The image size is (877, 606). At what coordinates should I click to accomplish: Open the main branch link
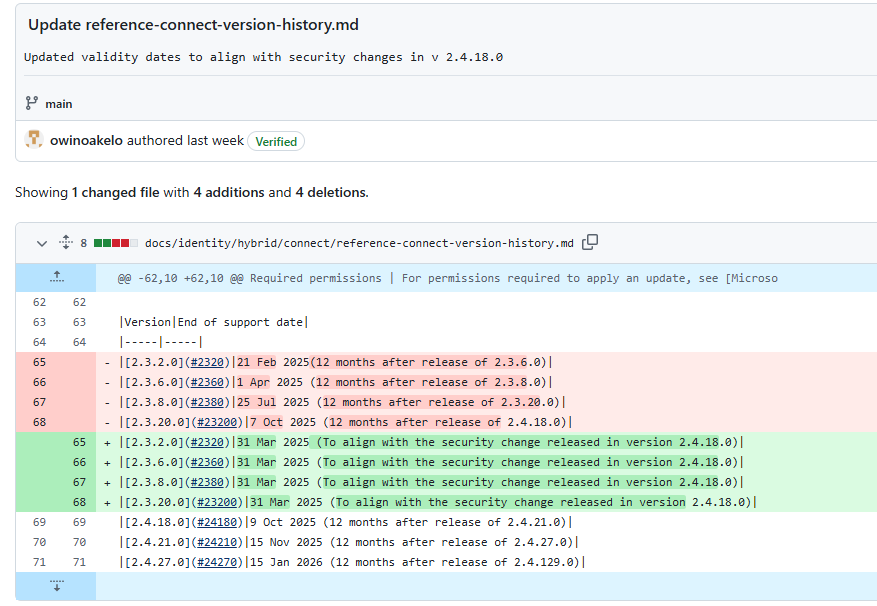[59, 104]
